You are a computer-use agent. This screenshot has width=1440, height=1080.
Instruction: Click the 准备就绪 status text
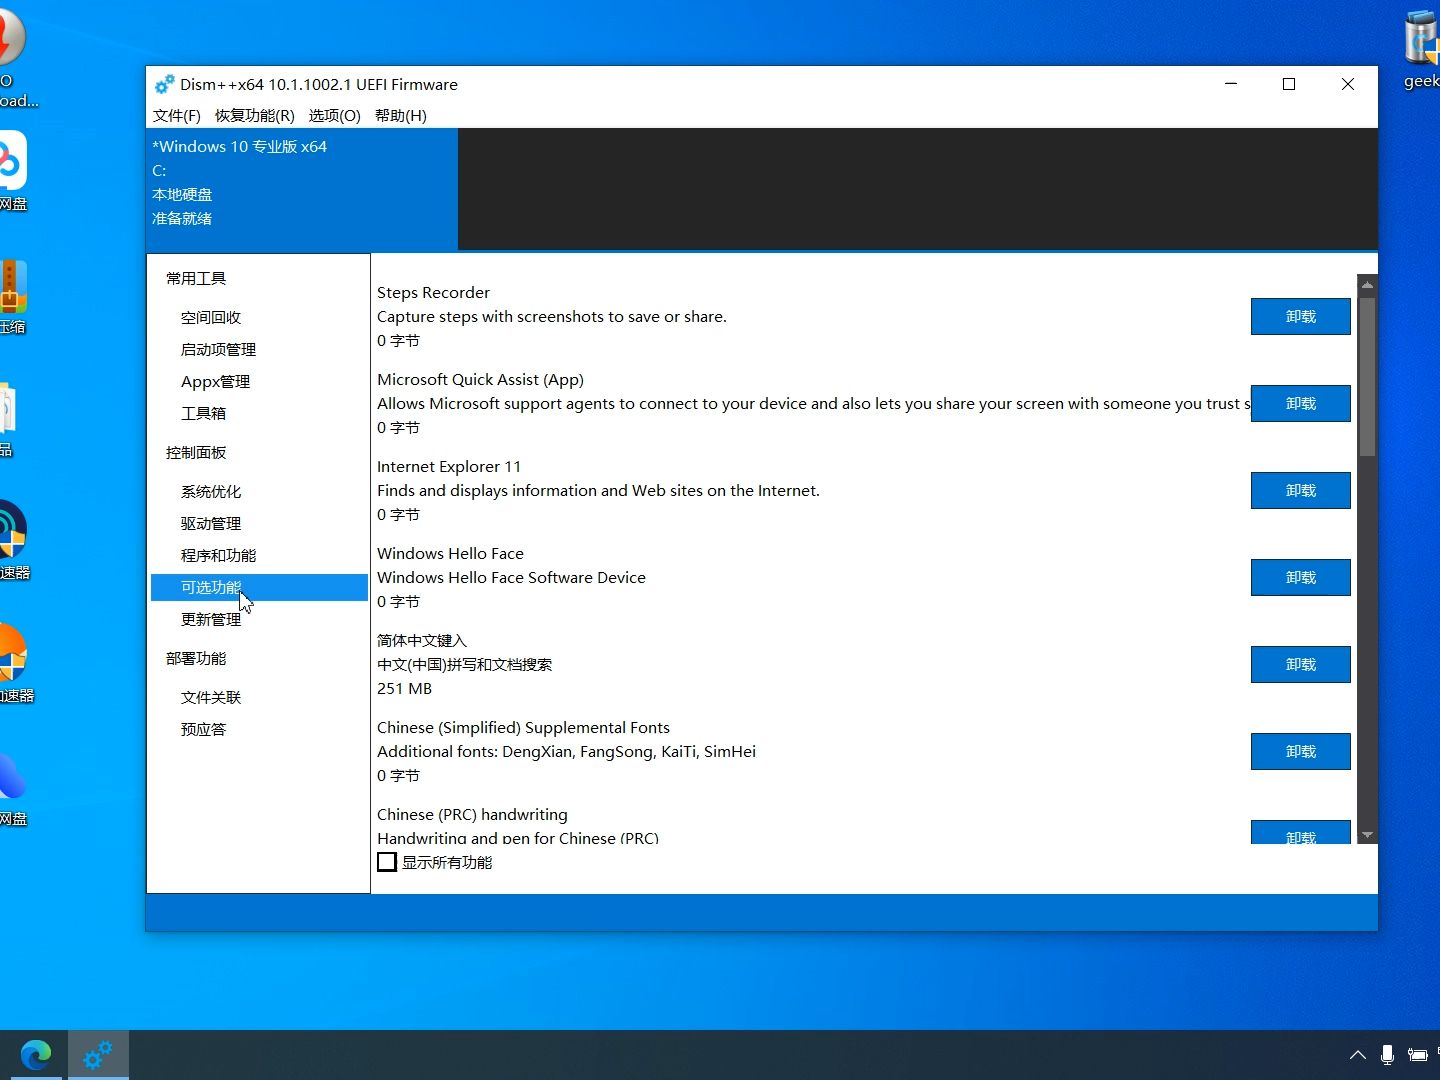[x=182, y=219]
